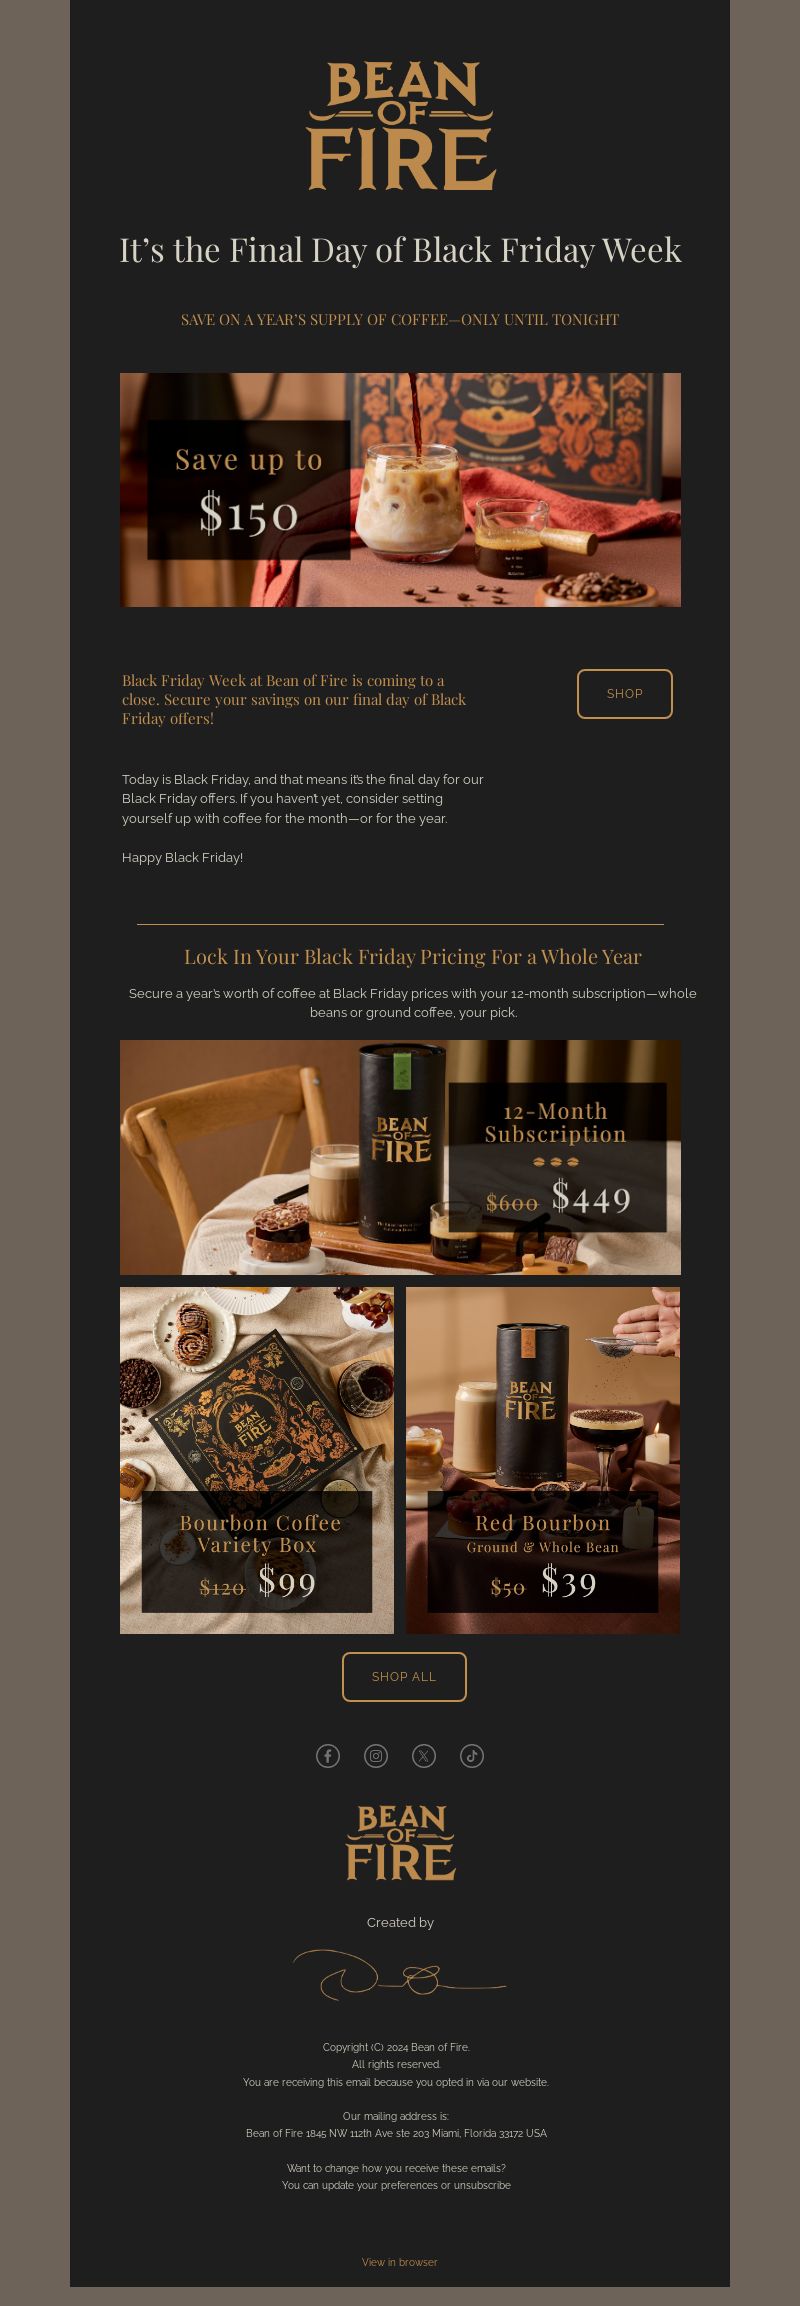Select the Red Bourbon product image
The image size is (800, 2306).
(543, 1460)
